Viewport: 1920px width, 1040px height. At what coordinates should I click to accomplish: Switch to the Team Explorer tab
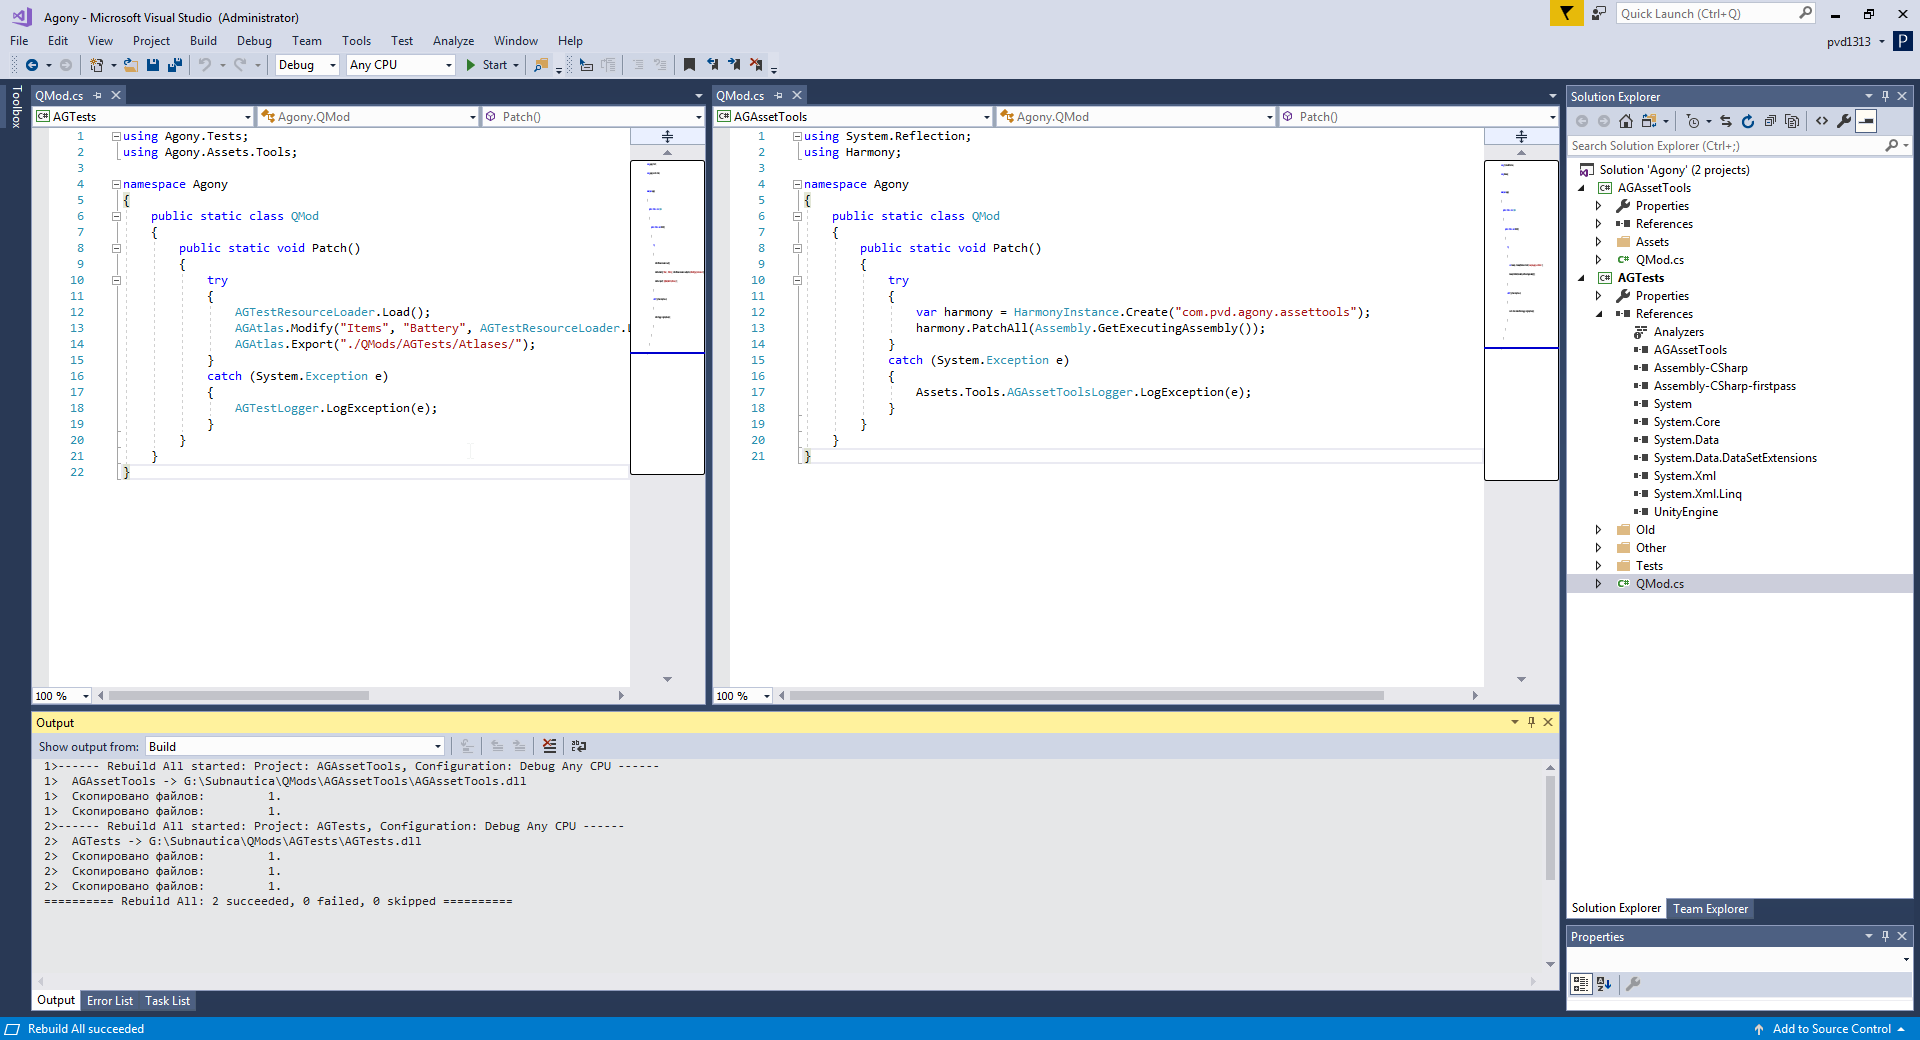pos(1710,909)
